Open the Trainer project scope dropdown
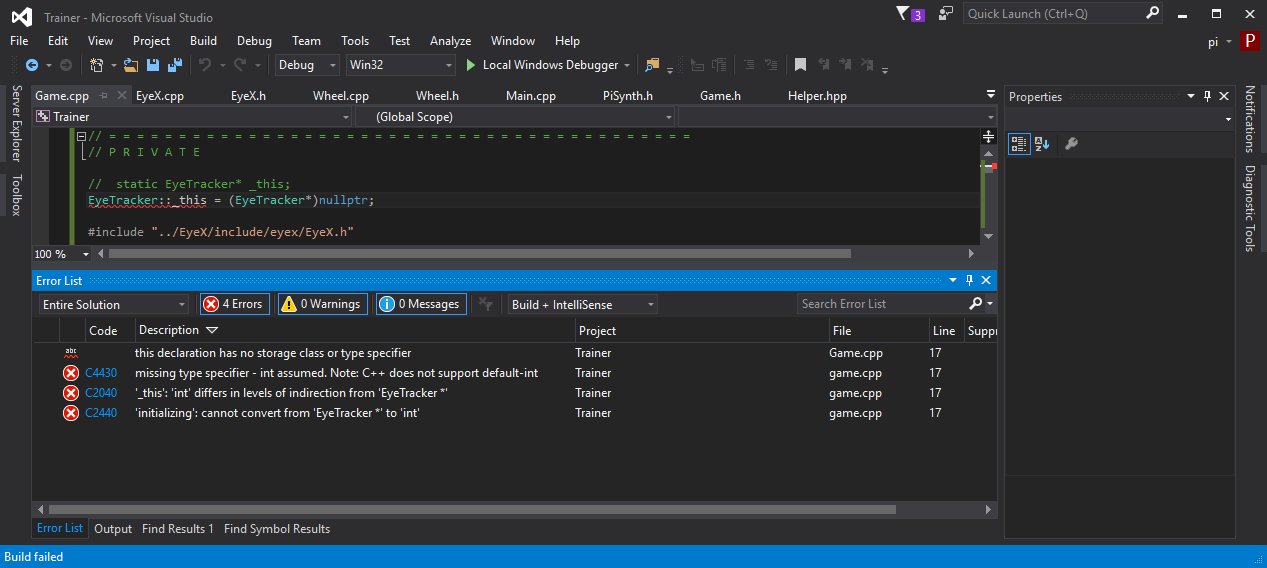 (x=192, y=117)
